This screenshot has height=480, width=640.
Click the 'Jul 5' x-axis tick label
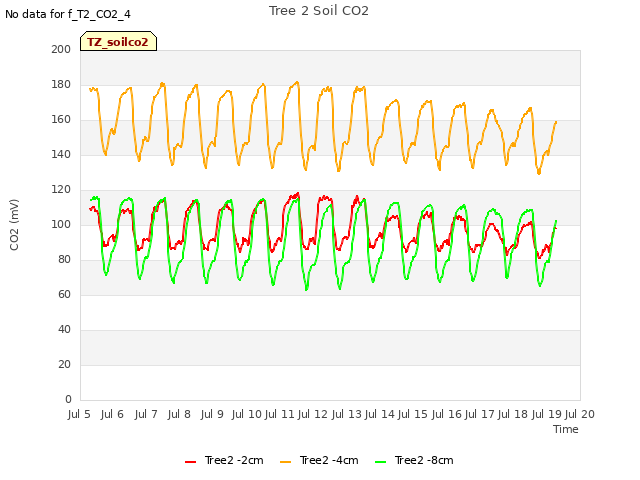coord(79,414)
